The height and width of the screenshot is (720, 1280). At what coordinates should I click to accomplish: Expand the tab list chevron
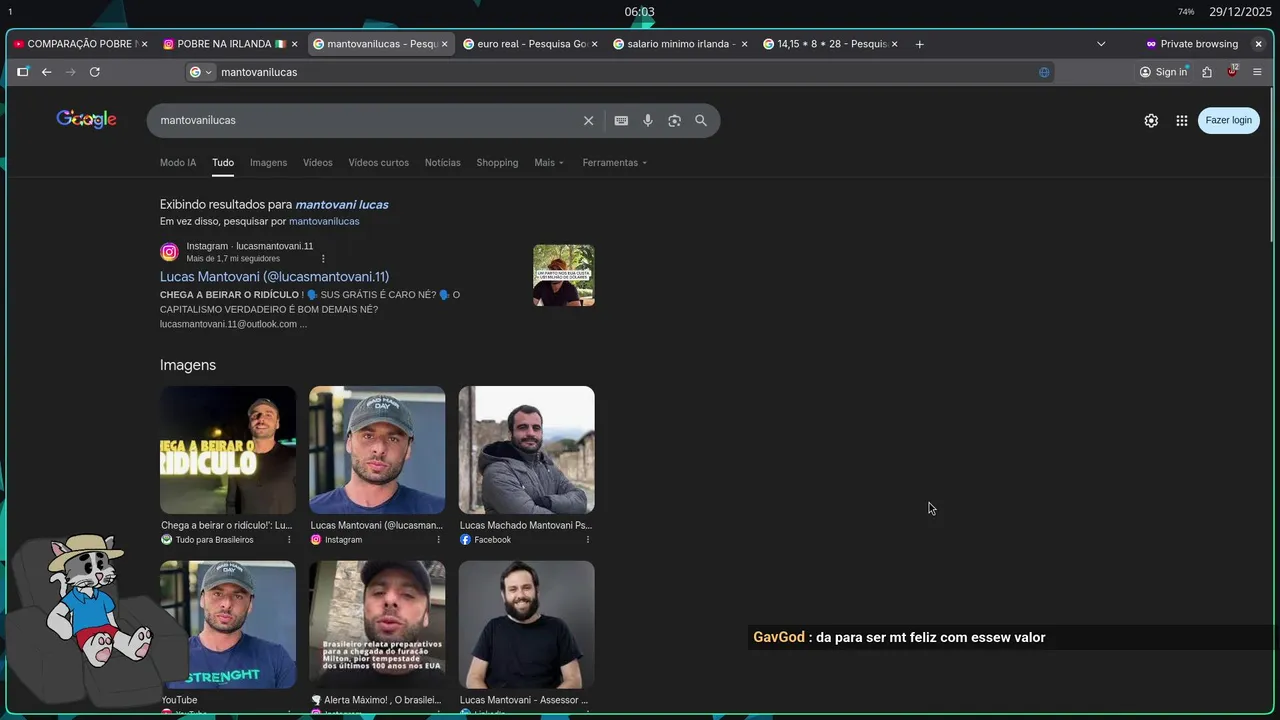click(x=1101, y=44)
